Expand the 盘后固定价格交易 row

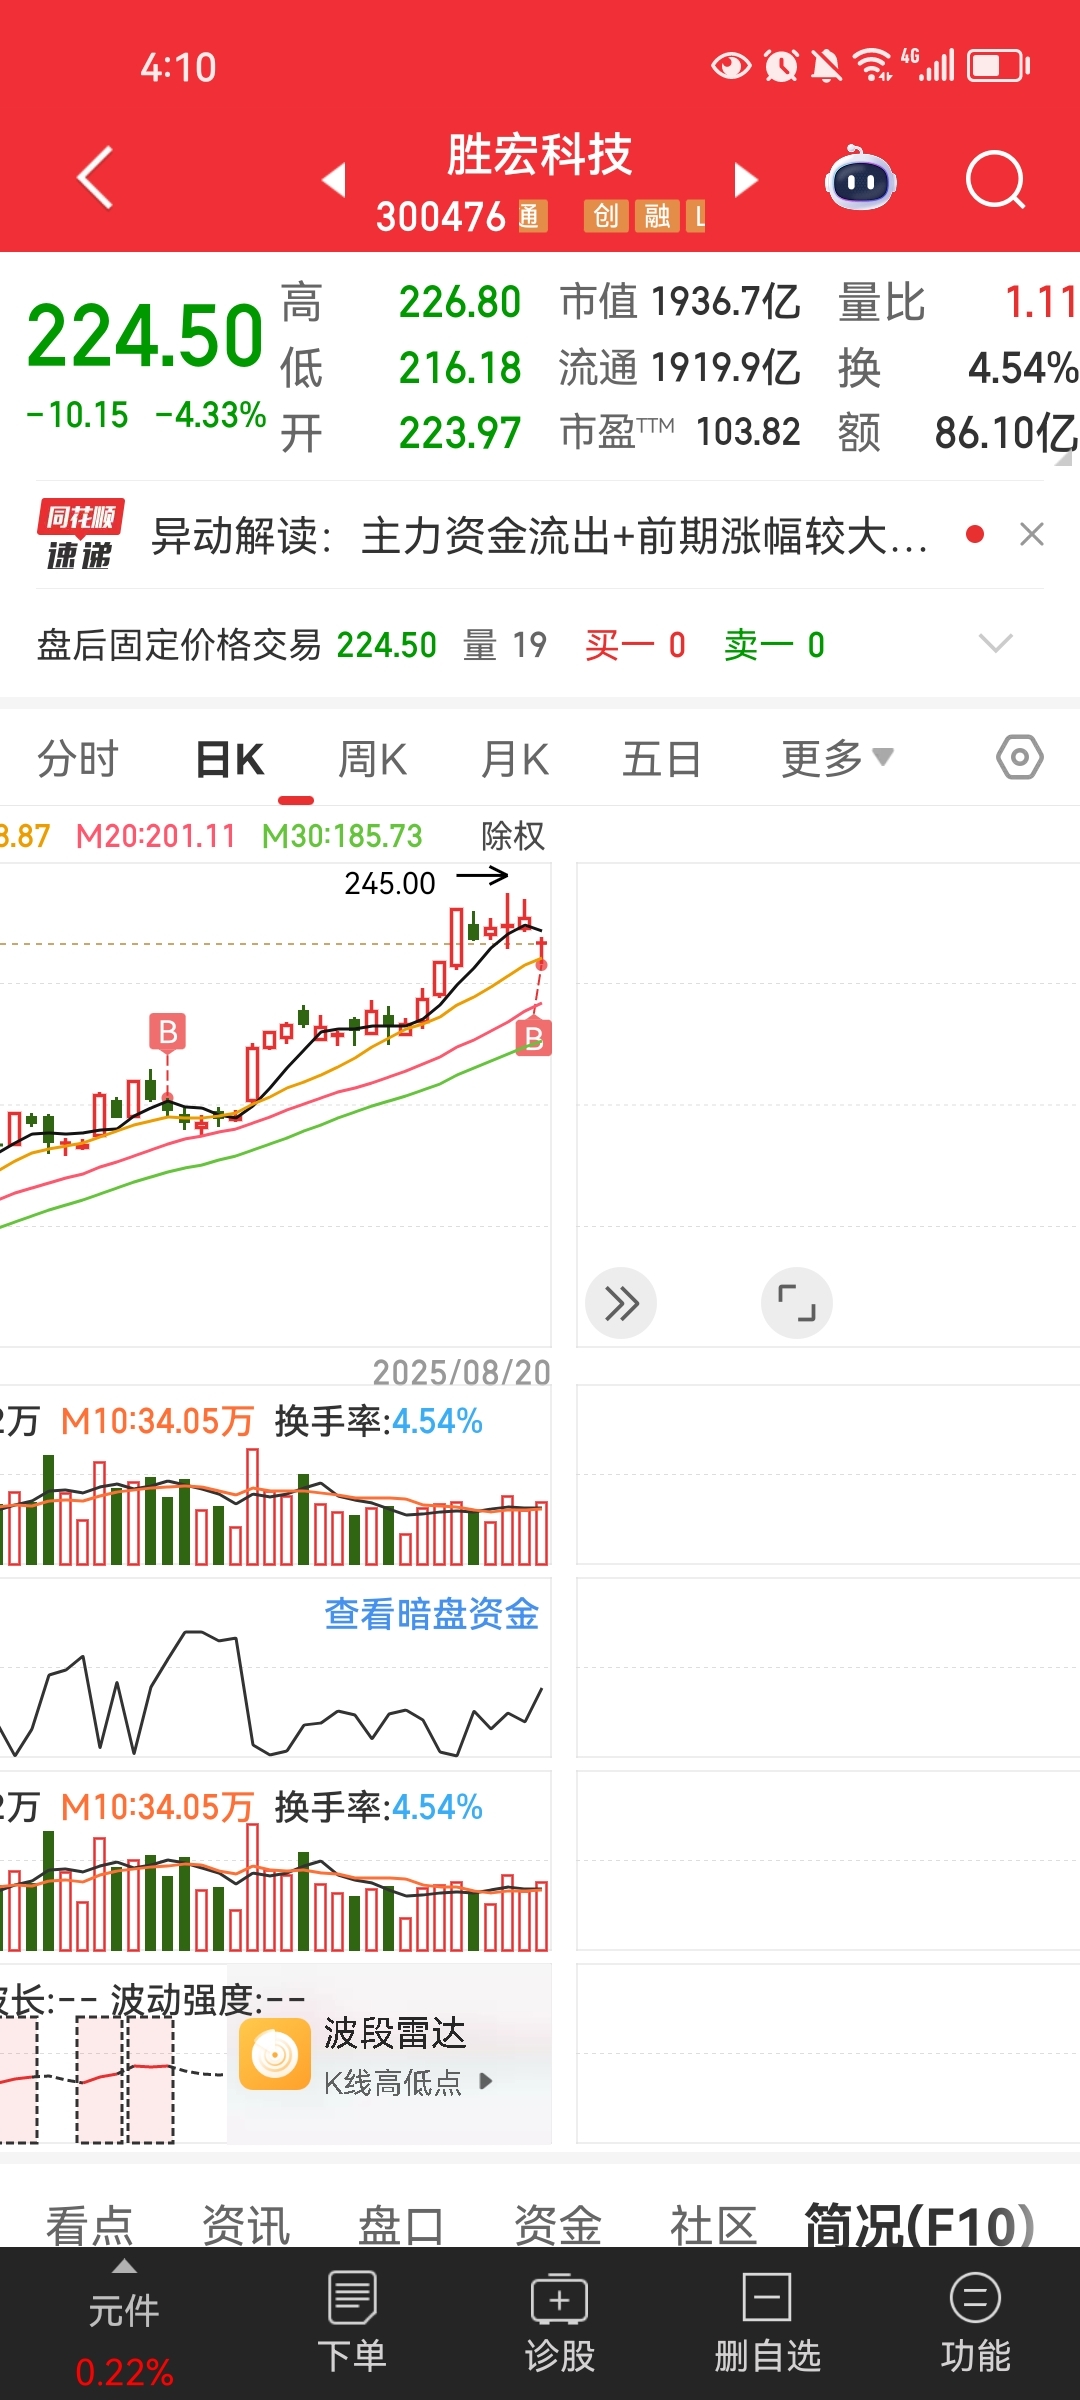pyautogui.click(x=995, y=643)
